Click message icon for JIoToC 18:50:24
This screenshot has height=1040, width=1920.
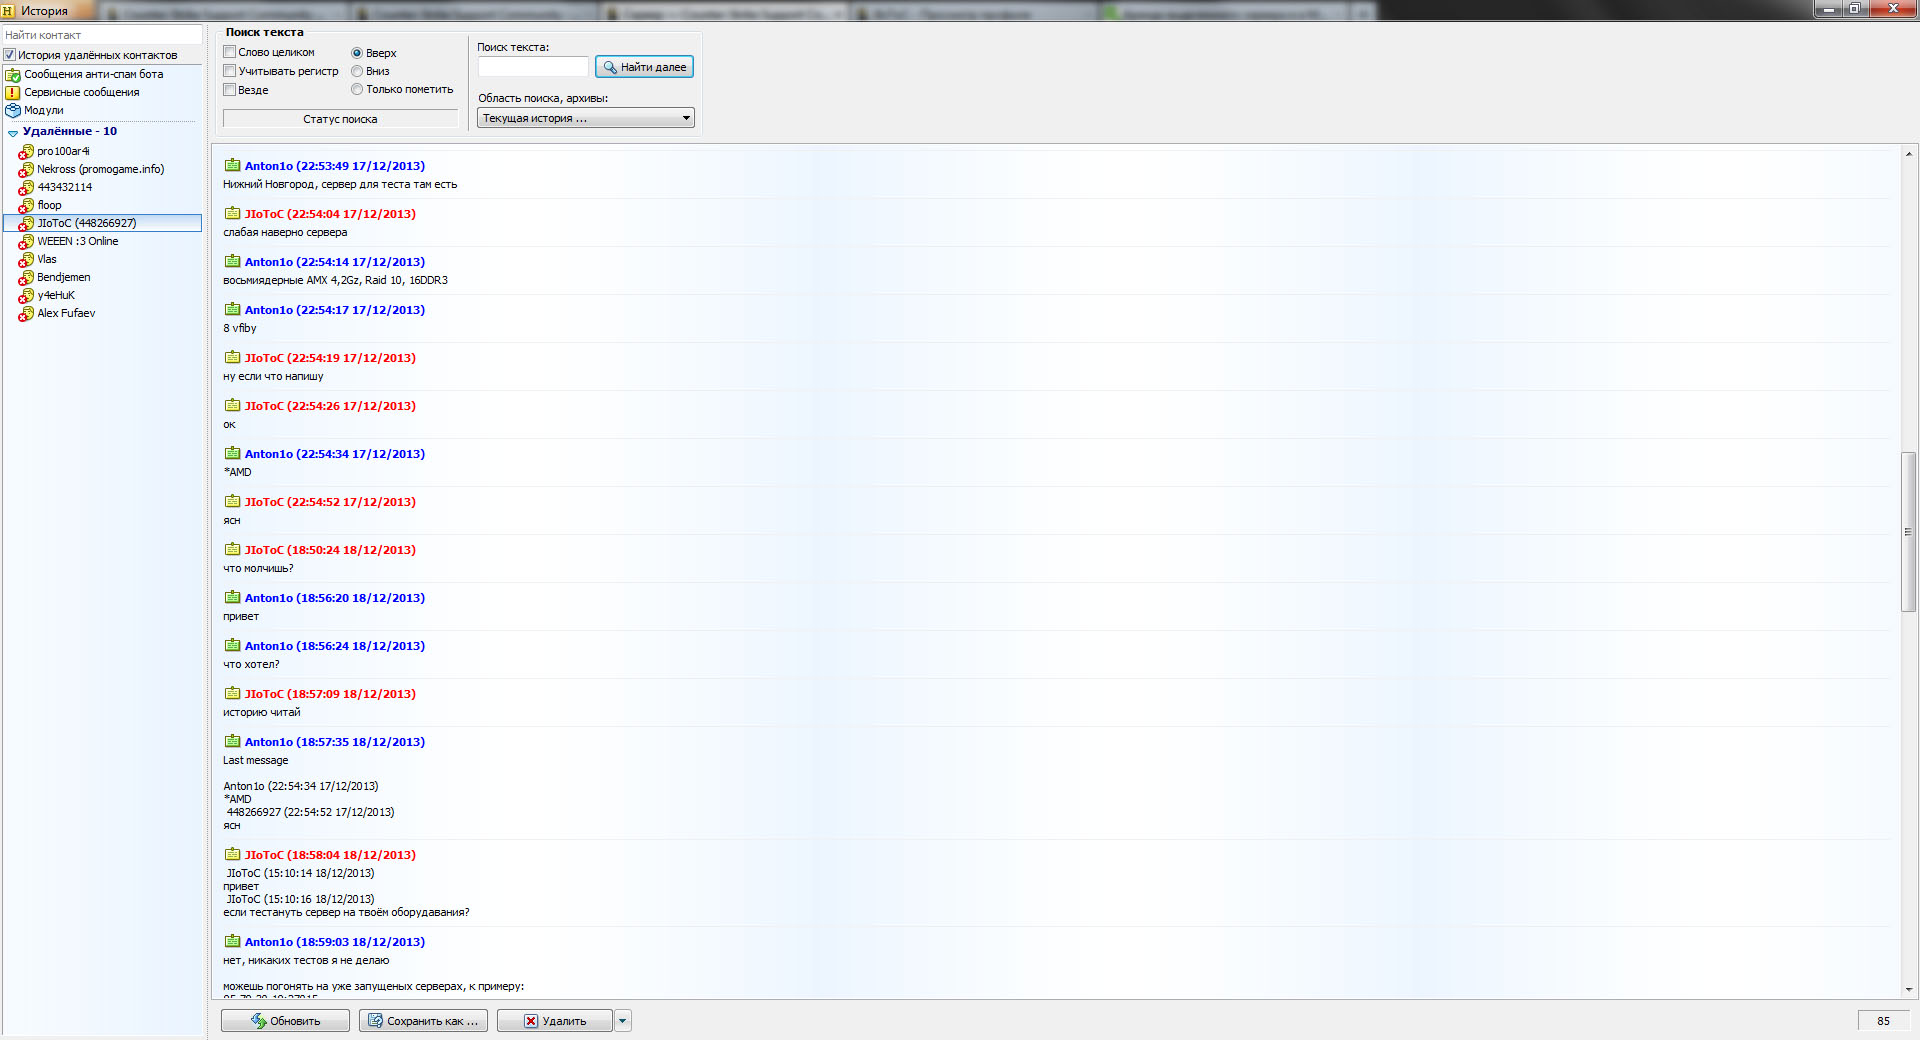[x=232, y=549]
